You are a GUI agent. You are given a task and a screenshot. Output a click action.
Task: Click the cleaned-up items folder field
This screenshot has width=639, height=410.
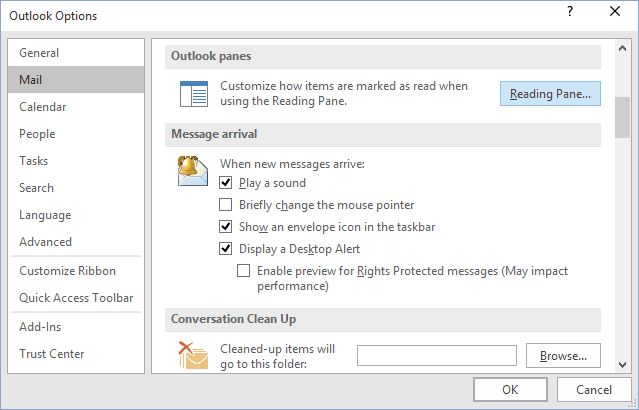(x=437, y=356)
